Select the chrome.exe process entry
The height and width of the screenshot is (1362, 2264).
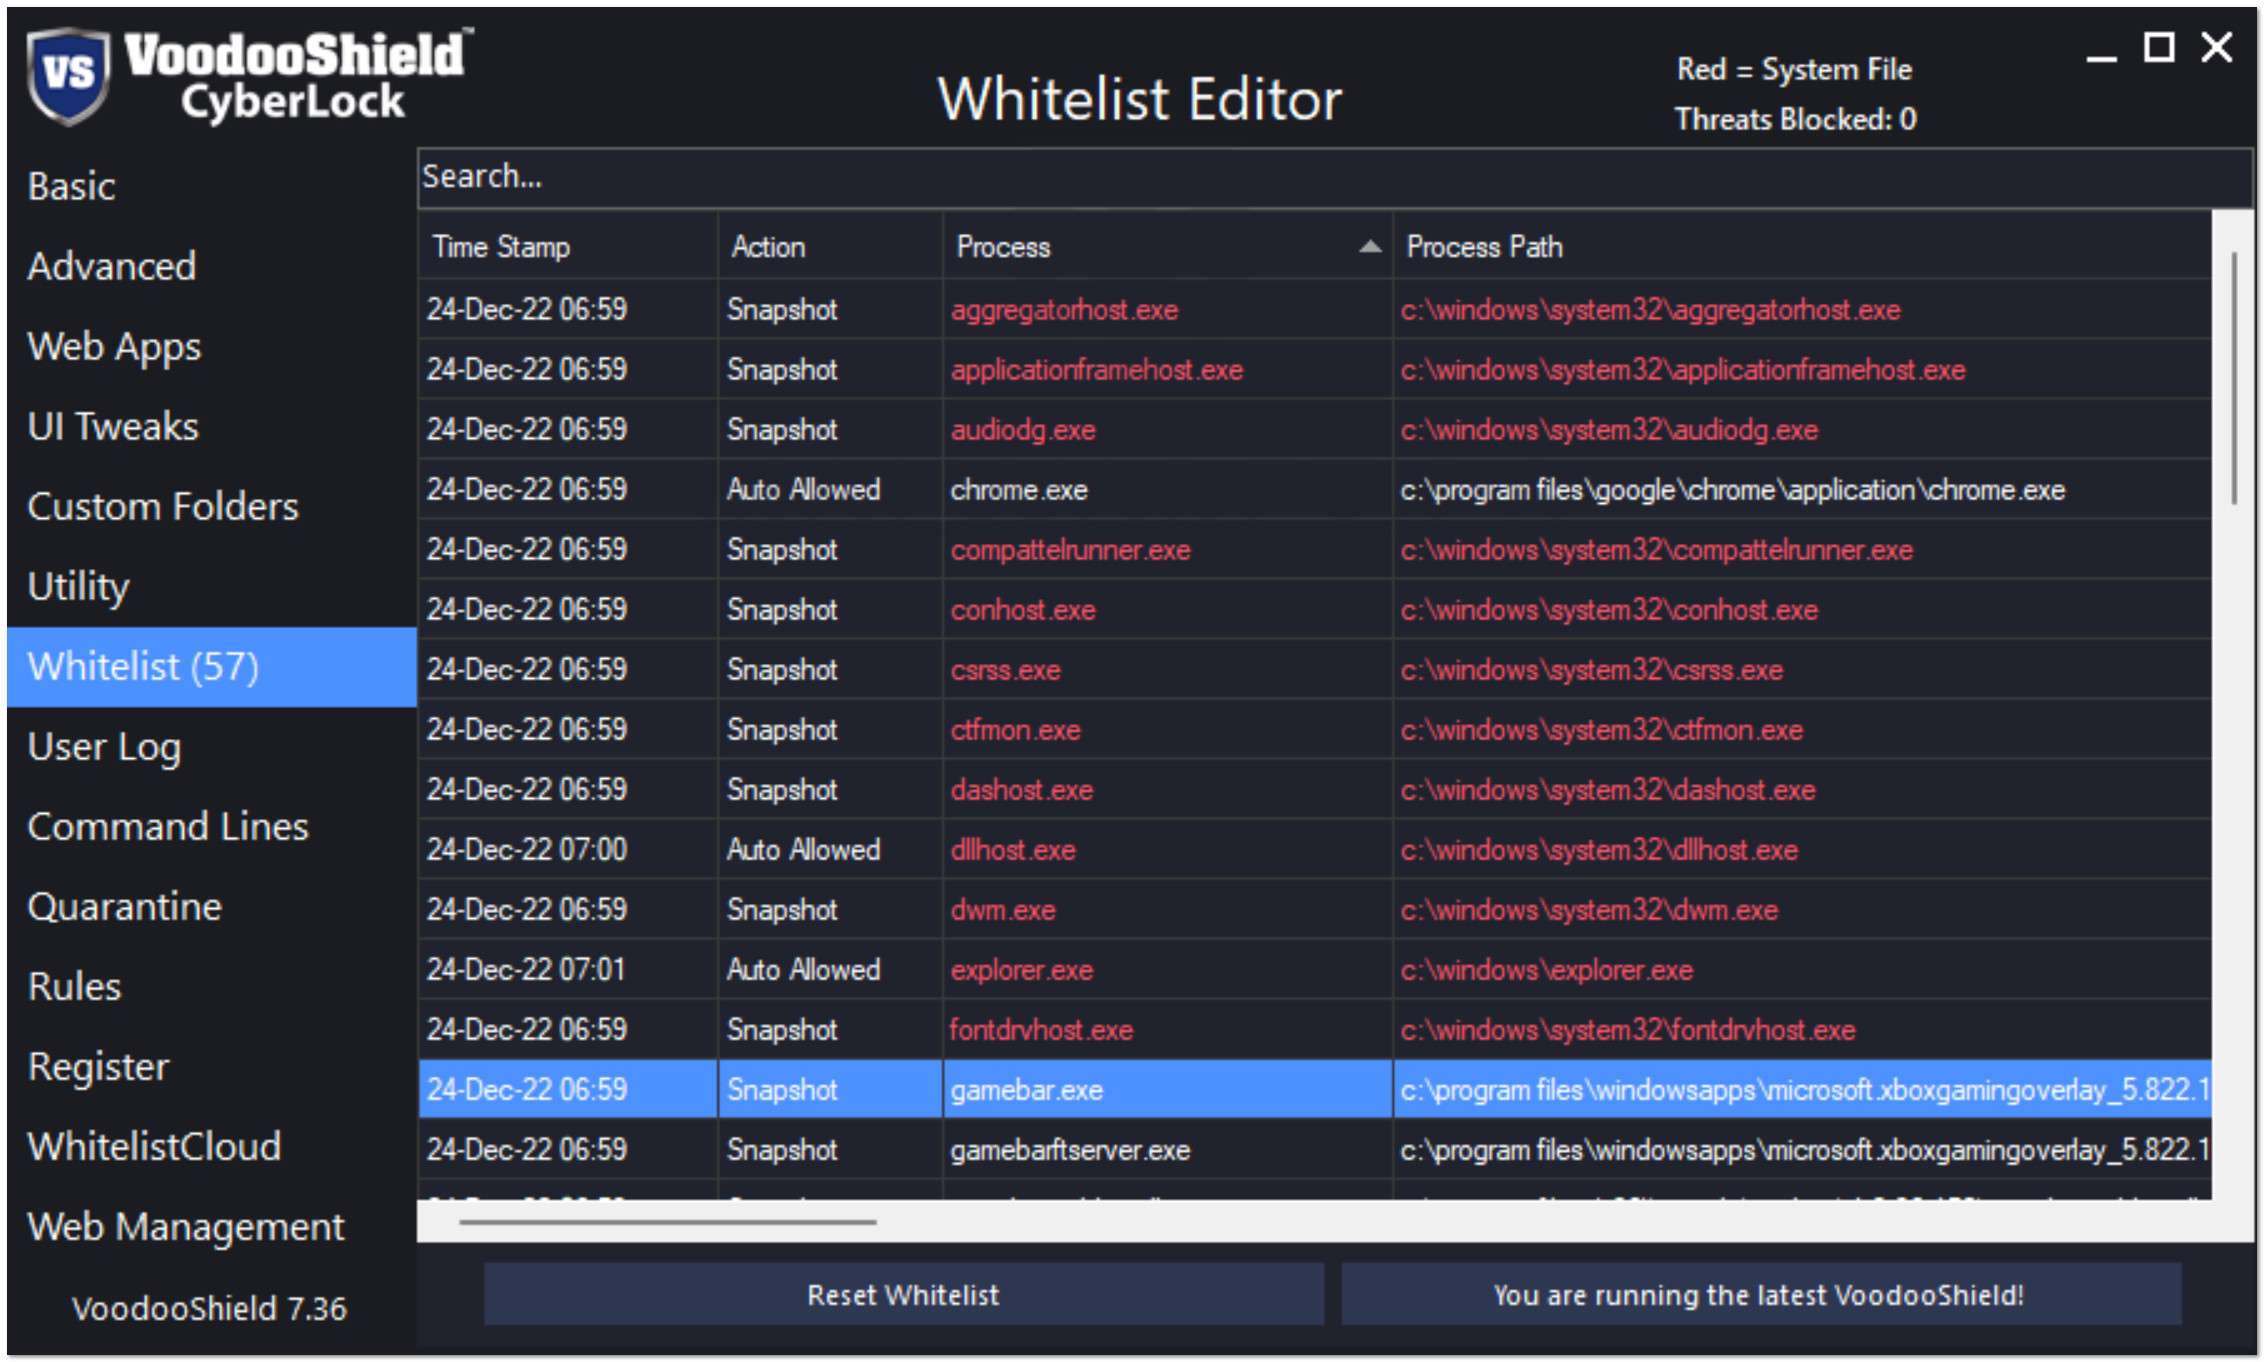1314,489
